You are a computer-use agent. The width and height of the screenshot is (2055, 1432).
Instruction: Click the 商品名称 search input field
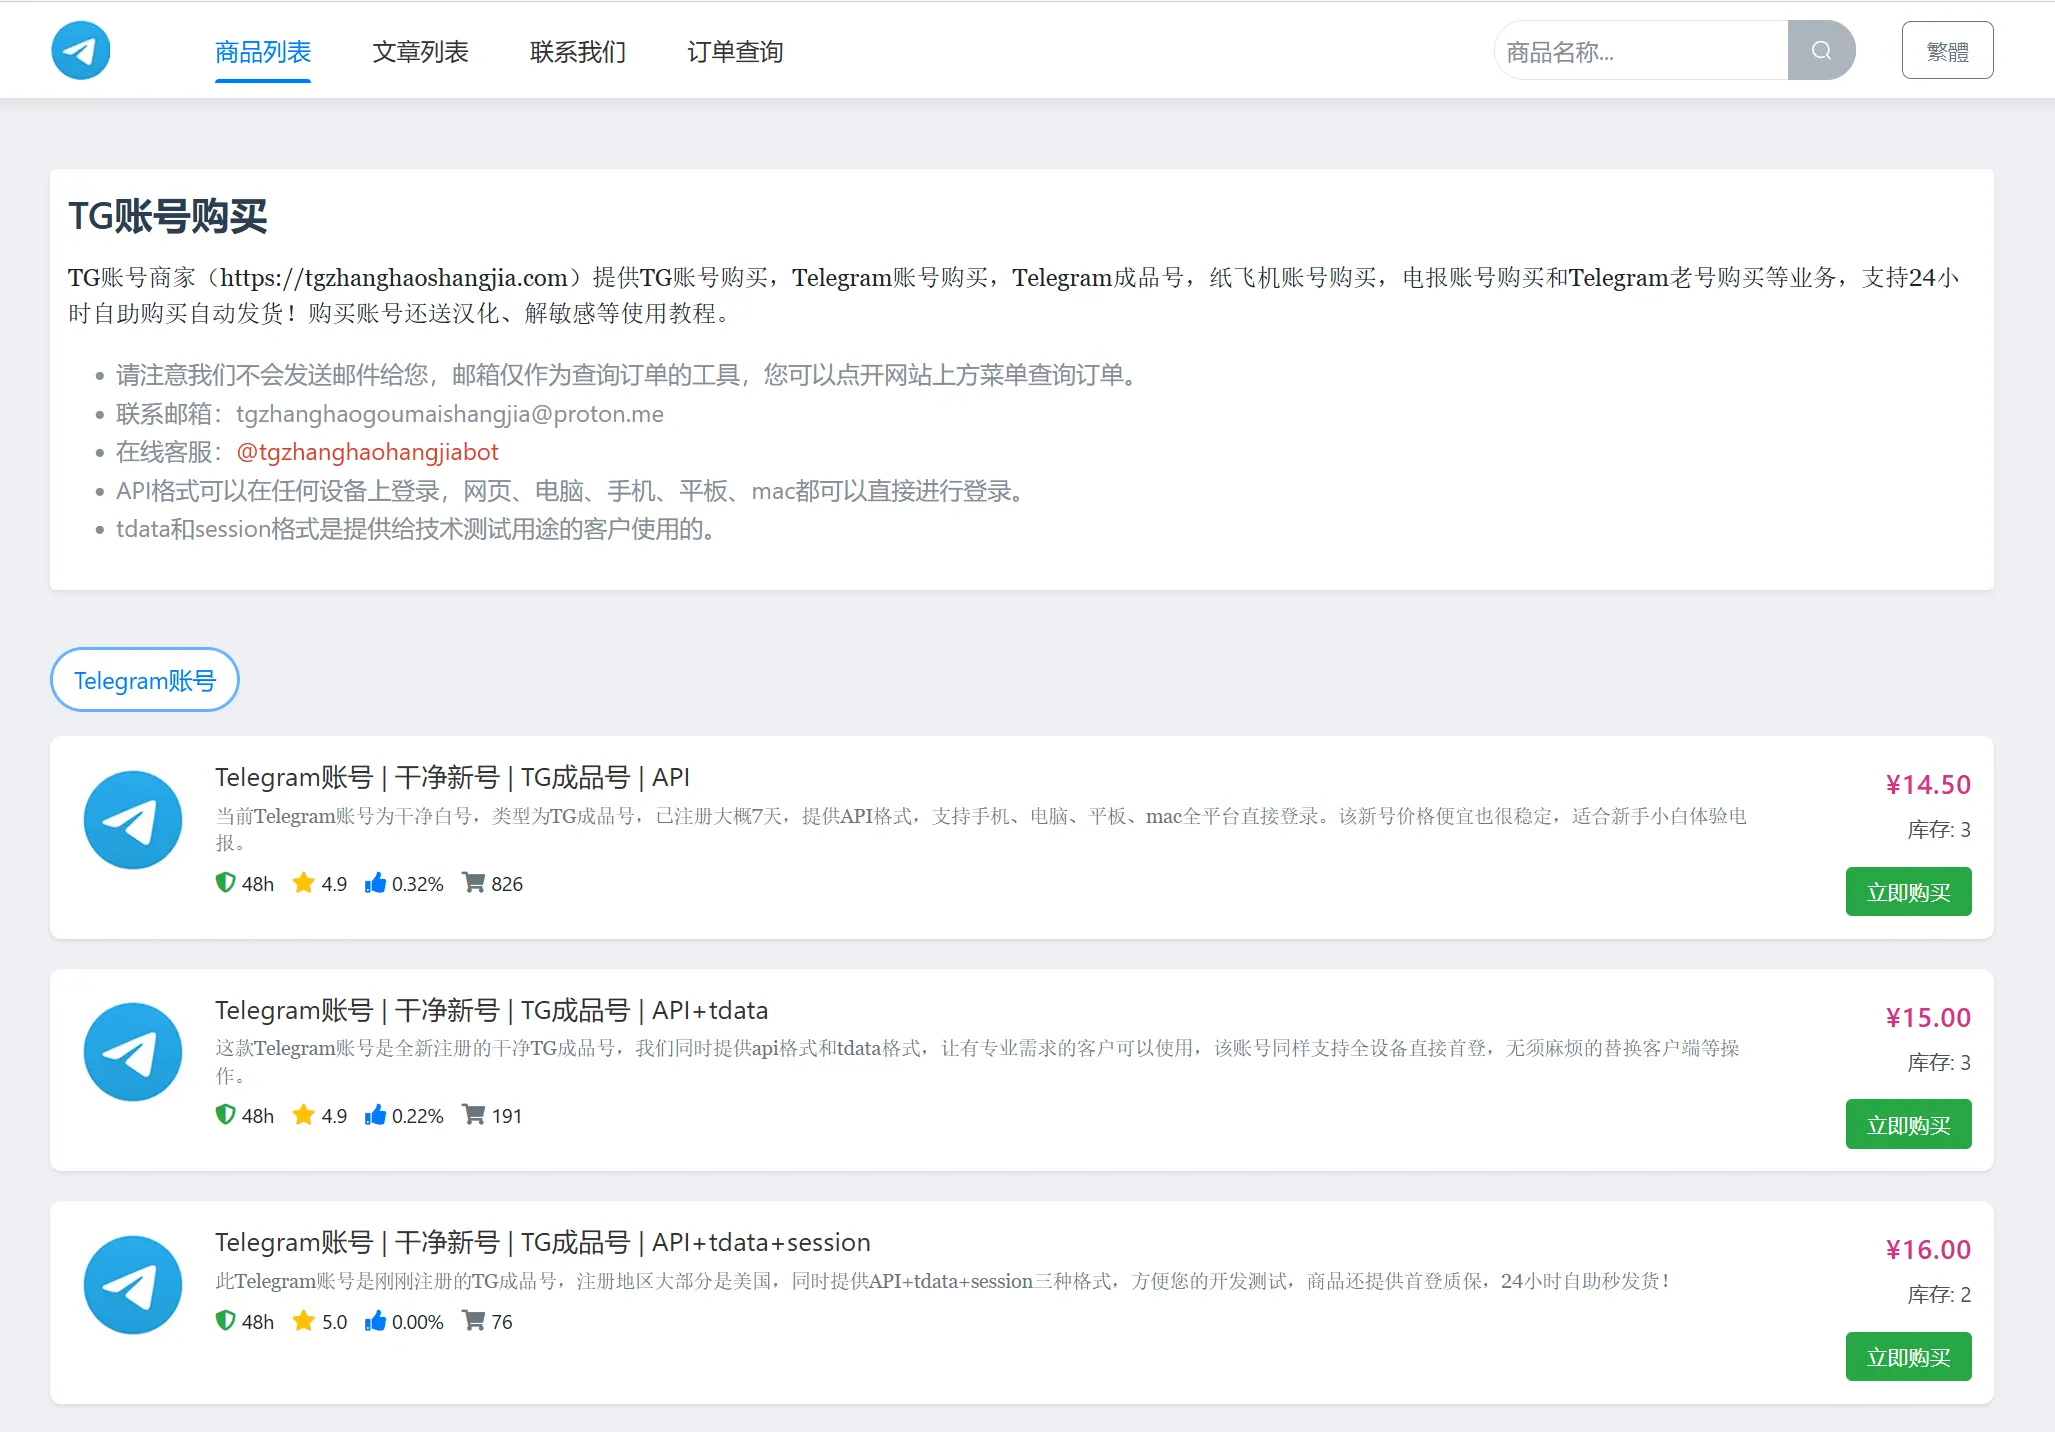[1640, 49]
